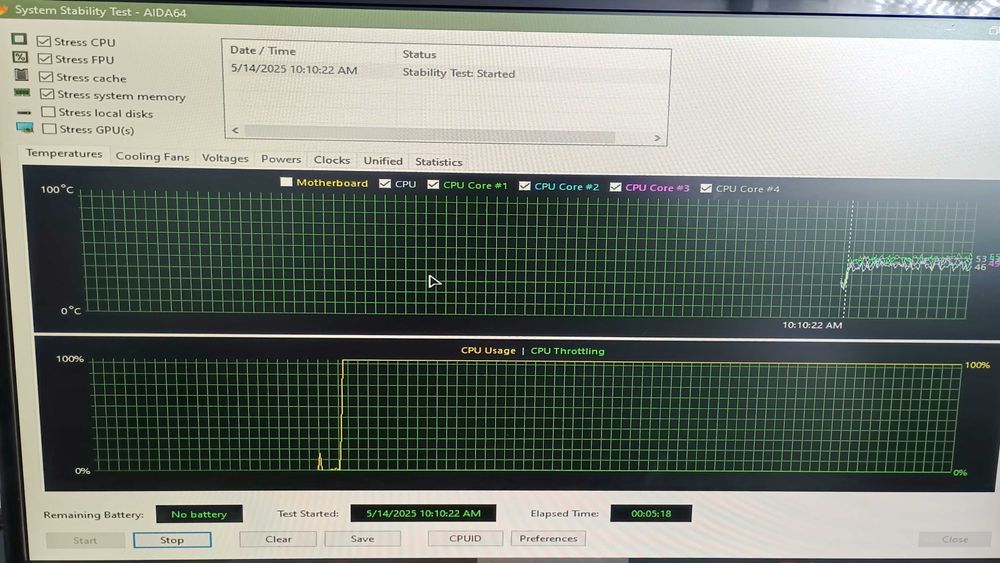Click Stability Test: Started status text
The height and width of the screenshot is (563, 1000).
[x=459, y=73]
